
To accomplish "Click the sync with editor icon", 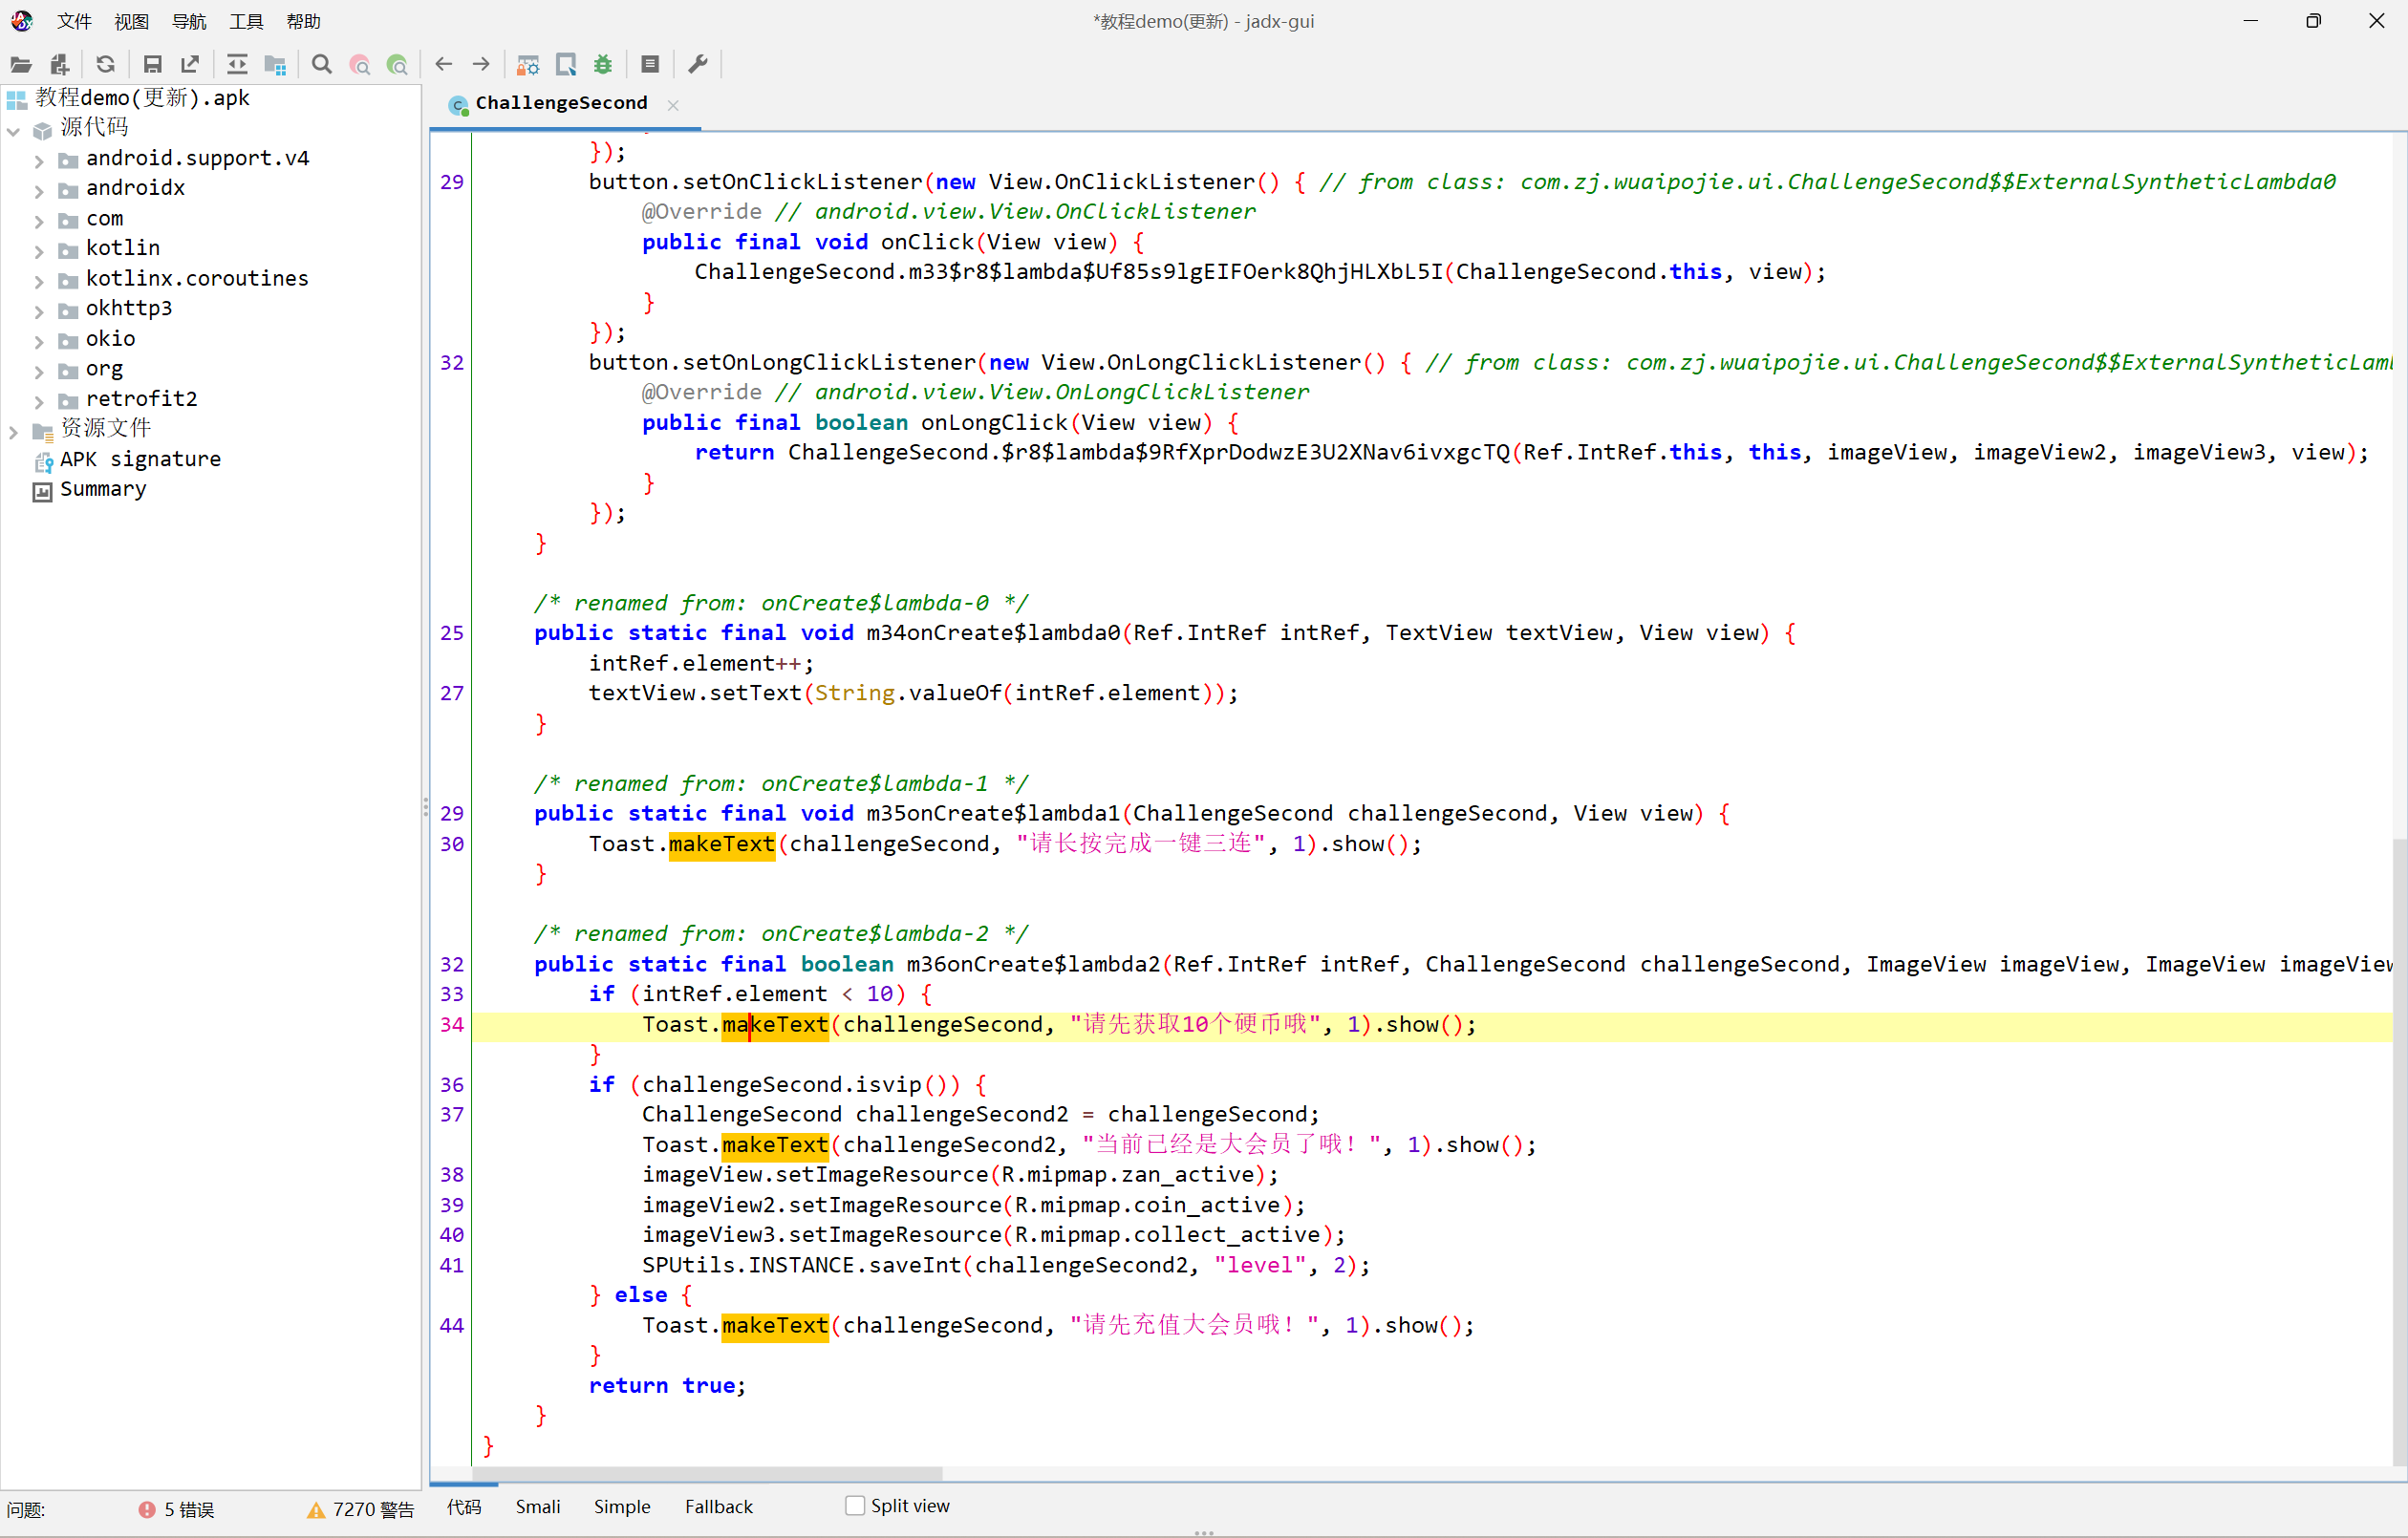I will coord(237,65).
